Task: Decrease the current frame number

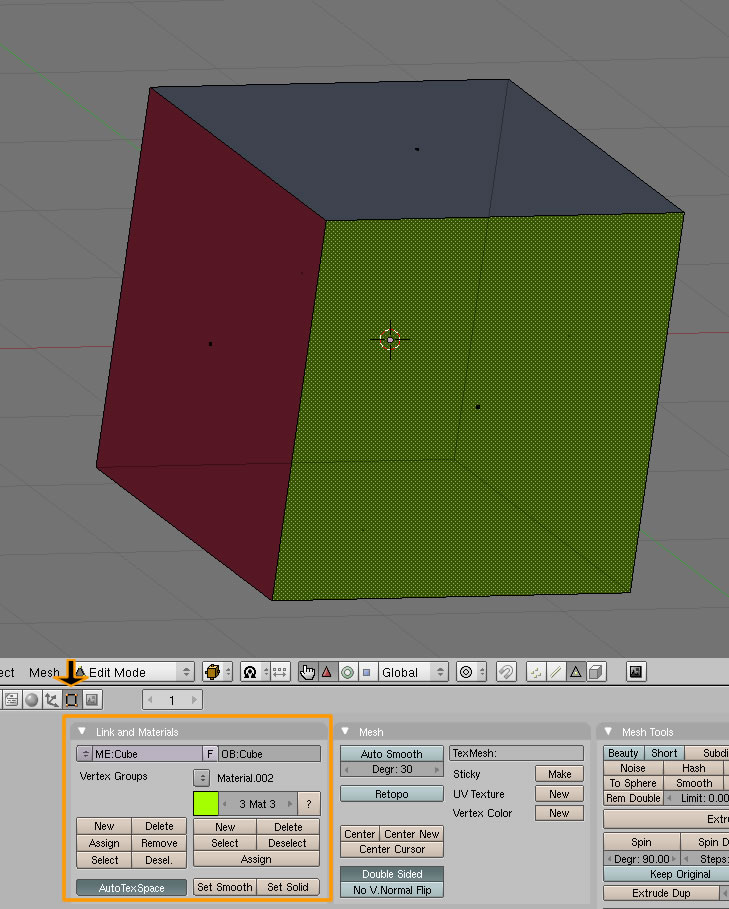Action: click(150, 700)
